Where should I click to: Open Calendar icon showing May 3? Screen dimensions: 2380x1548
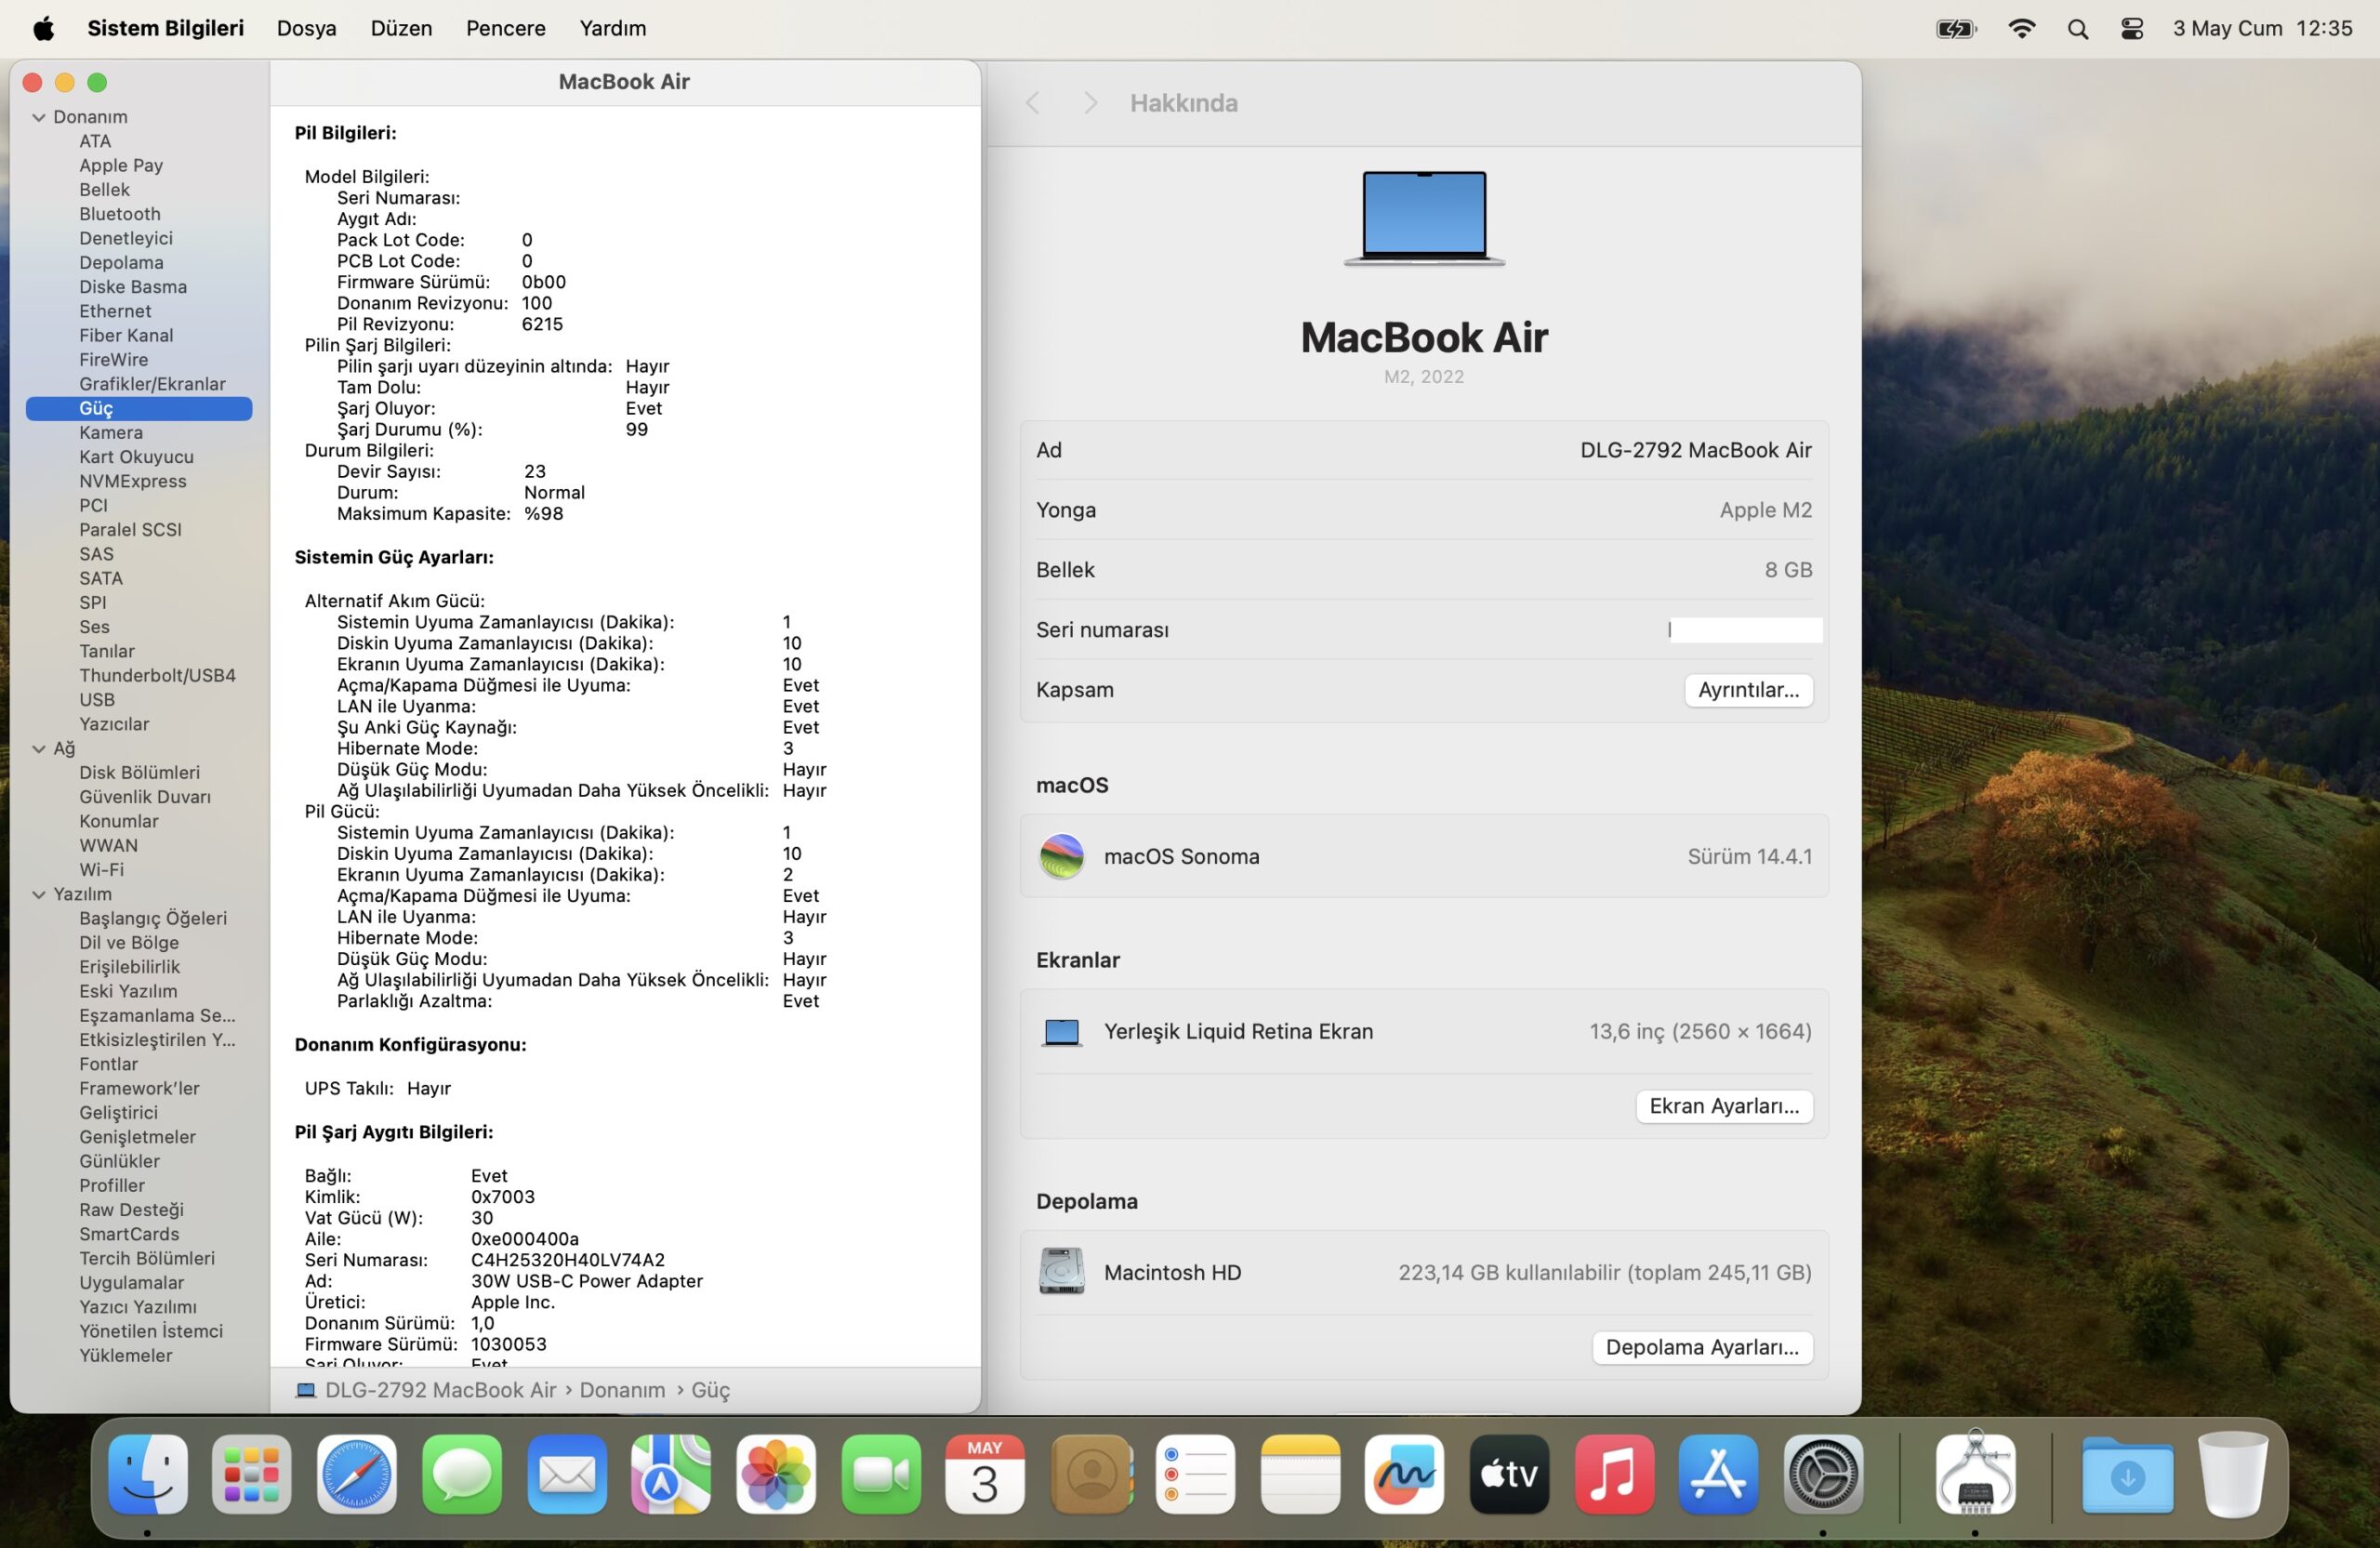pos(985,1474)
